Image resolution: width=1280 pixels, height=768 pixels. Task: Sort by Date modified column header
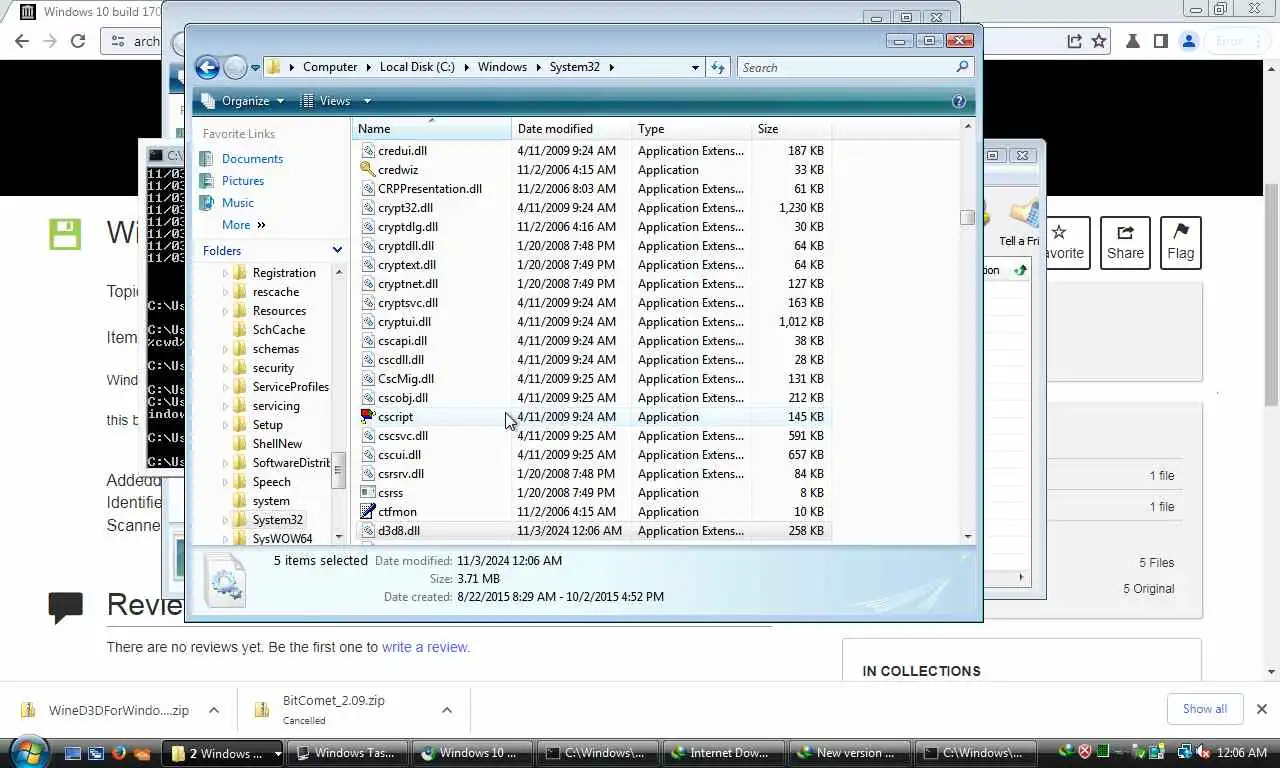[572, 129]
